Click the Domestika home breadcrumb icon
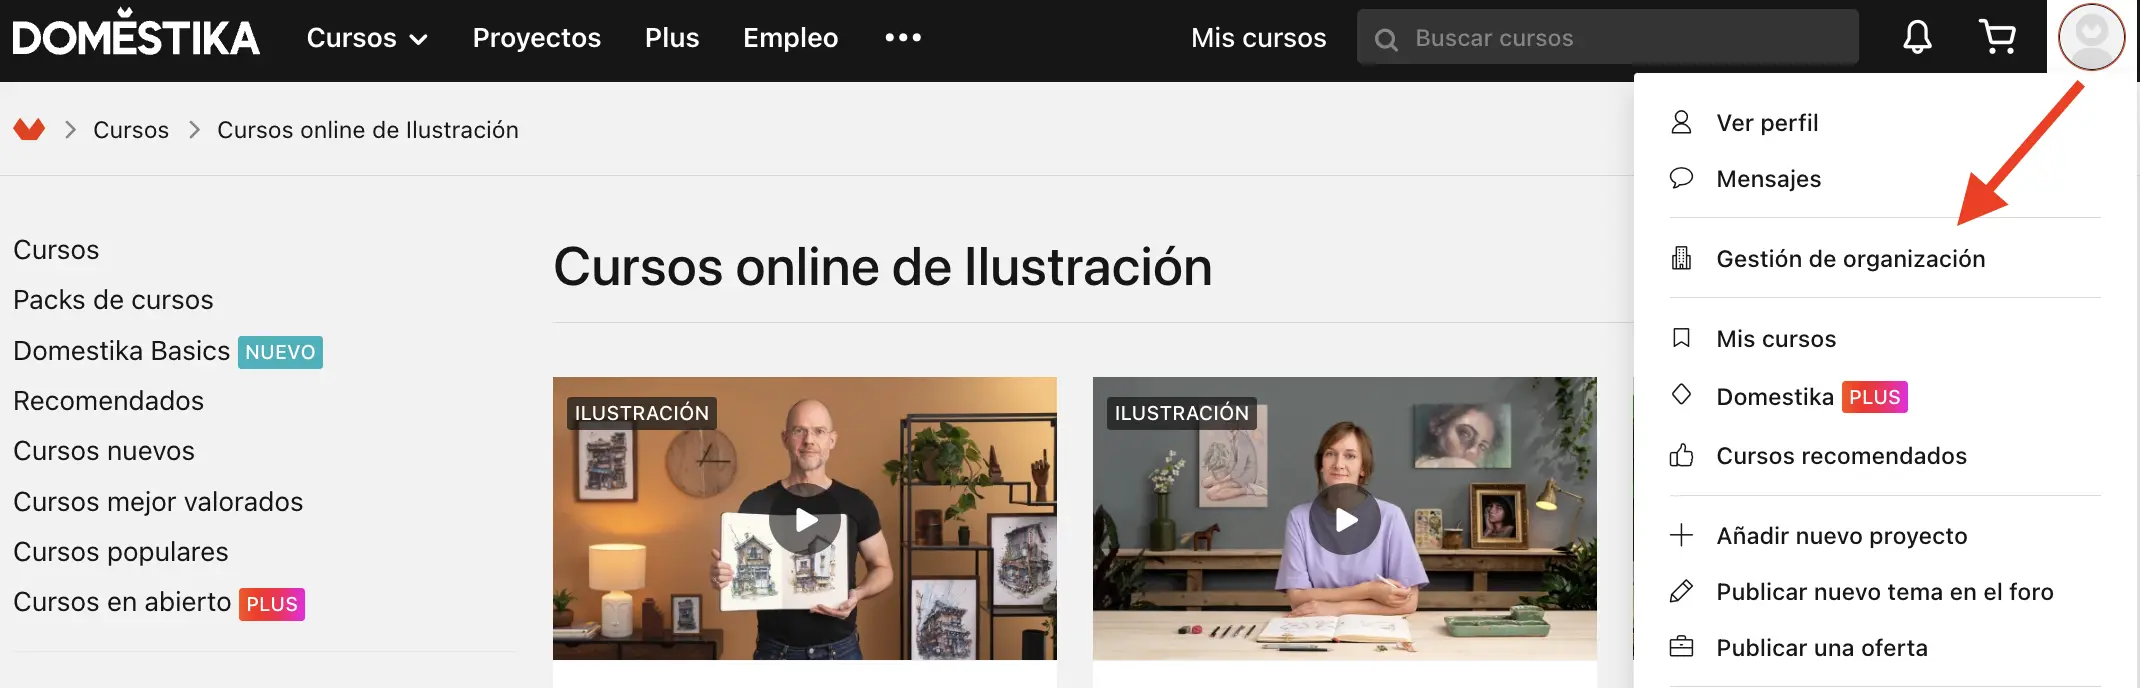Image resolution: width=2140 pixels, height=688 pixels. (29, 130)
